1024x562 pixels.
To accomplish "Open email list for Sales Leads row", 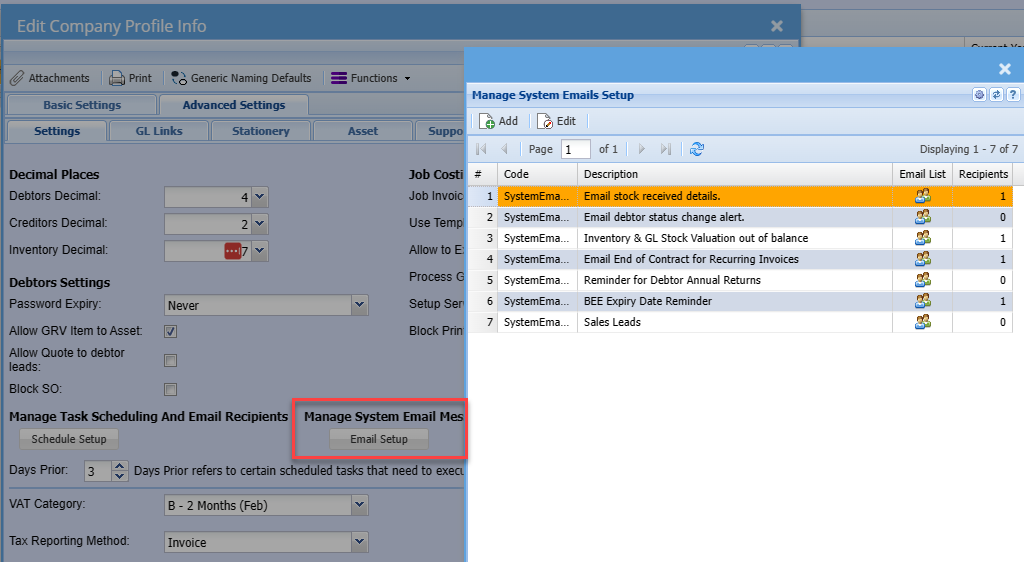I will (x=923, y=322).
